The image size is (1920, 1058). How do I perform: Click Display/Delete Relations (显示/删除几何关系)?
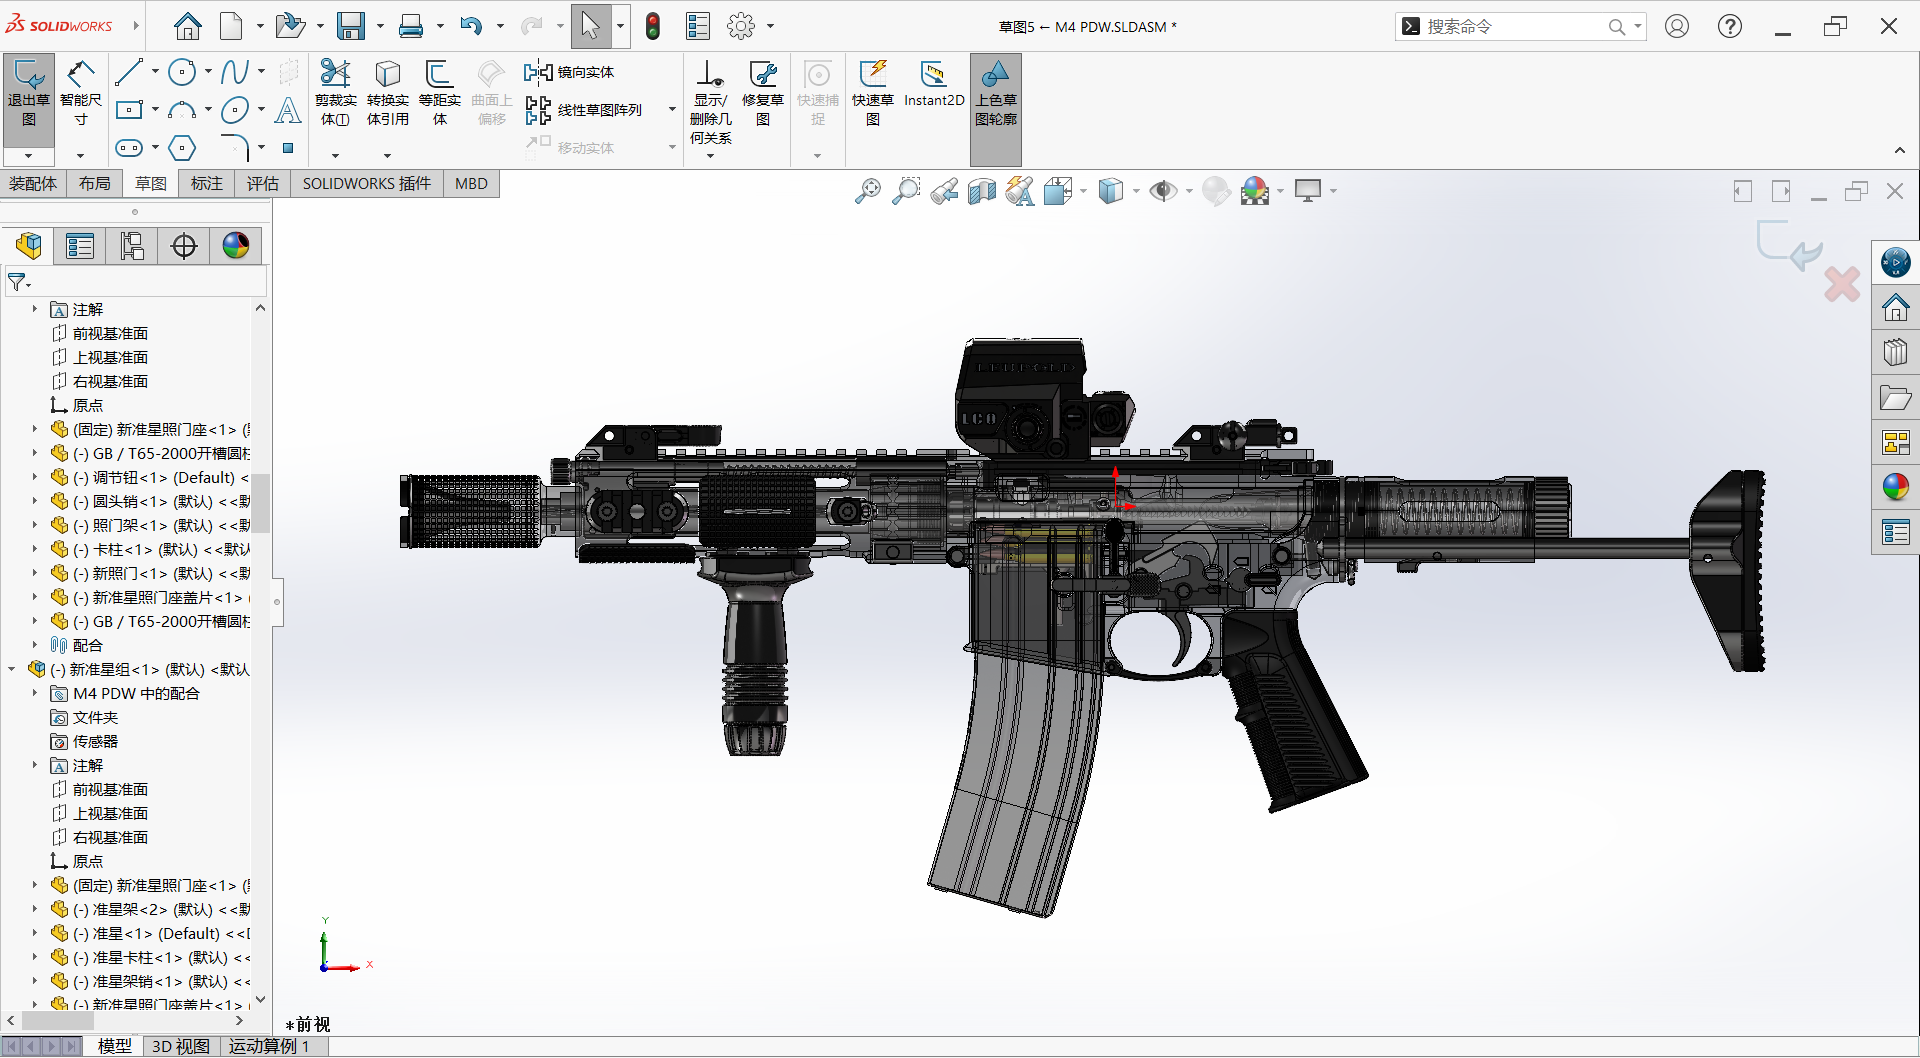pyautogui.click(x=710, y=103)
